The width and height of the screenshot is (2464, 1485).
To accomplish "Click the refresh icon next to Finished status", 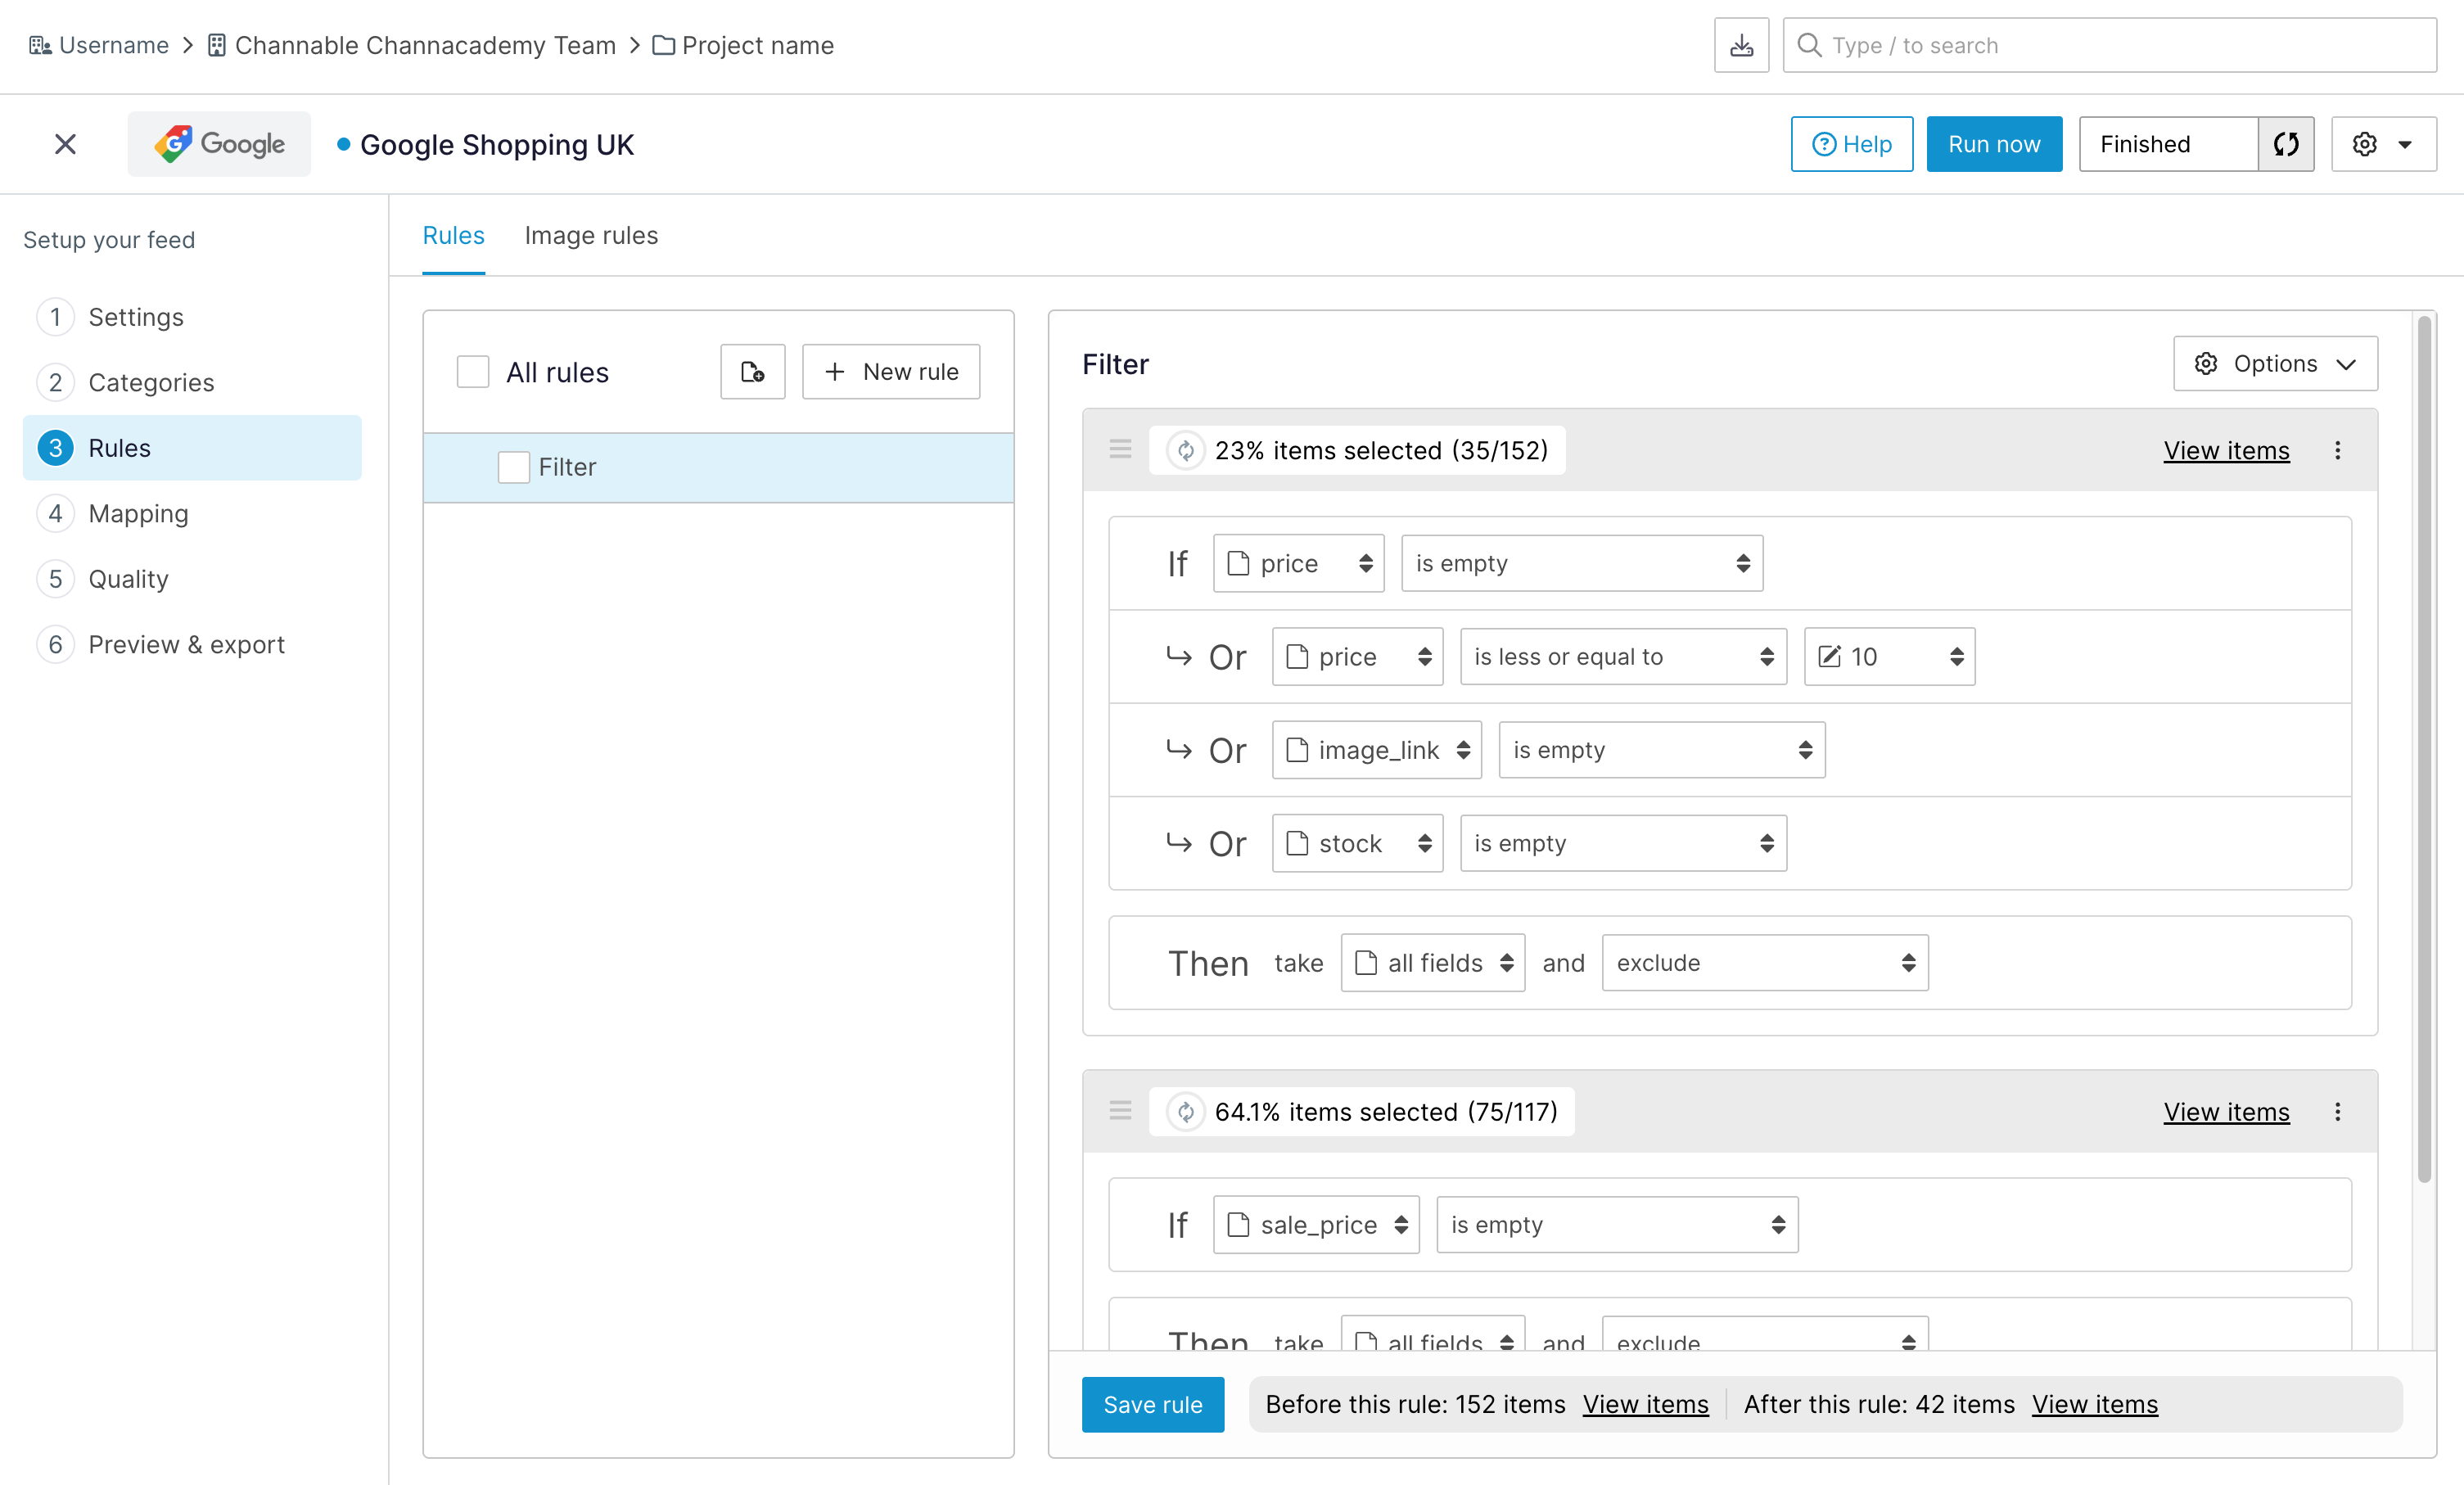I will (2286, 143).
